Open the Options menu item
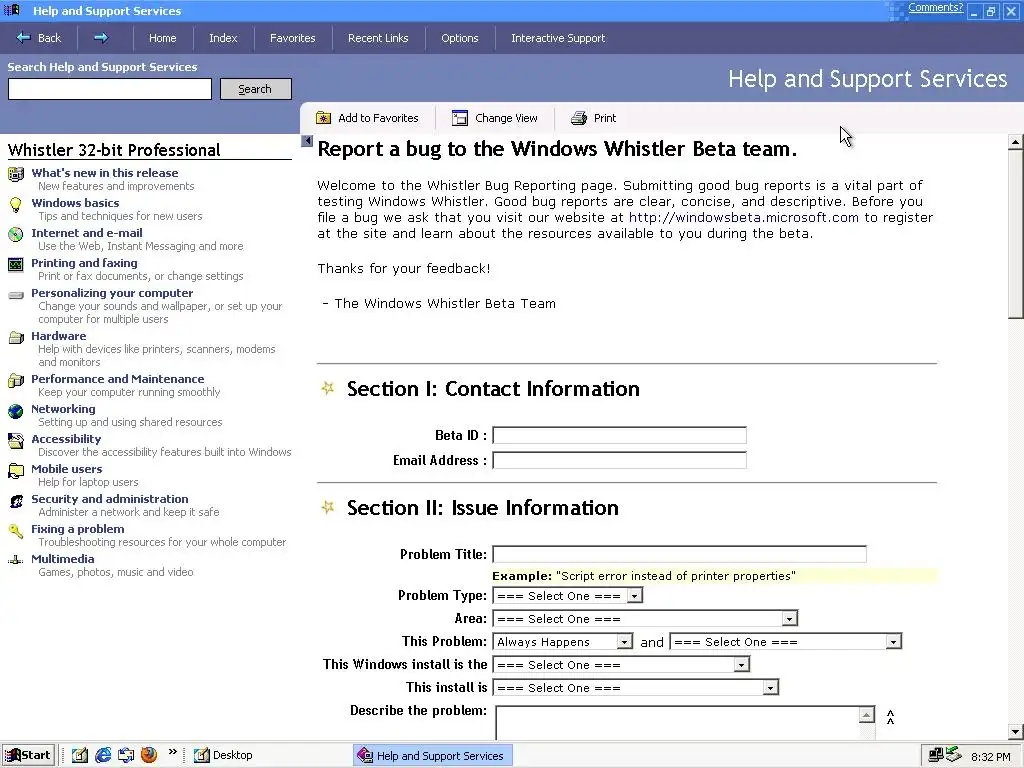1024x768 pixels. click(x=460, y=38)
